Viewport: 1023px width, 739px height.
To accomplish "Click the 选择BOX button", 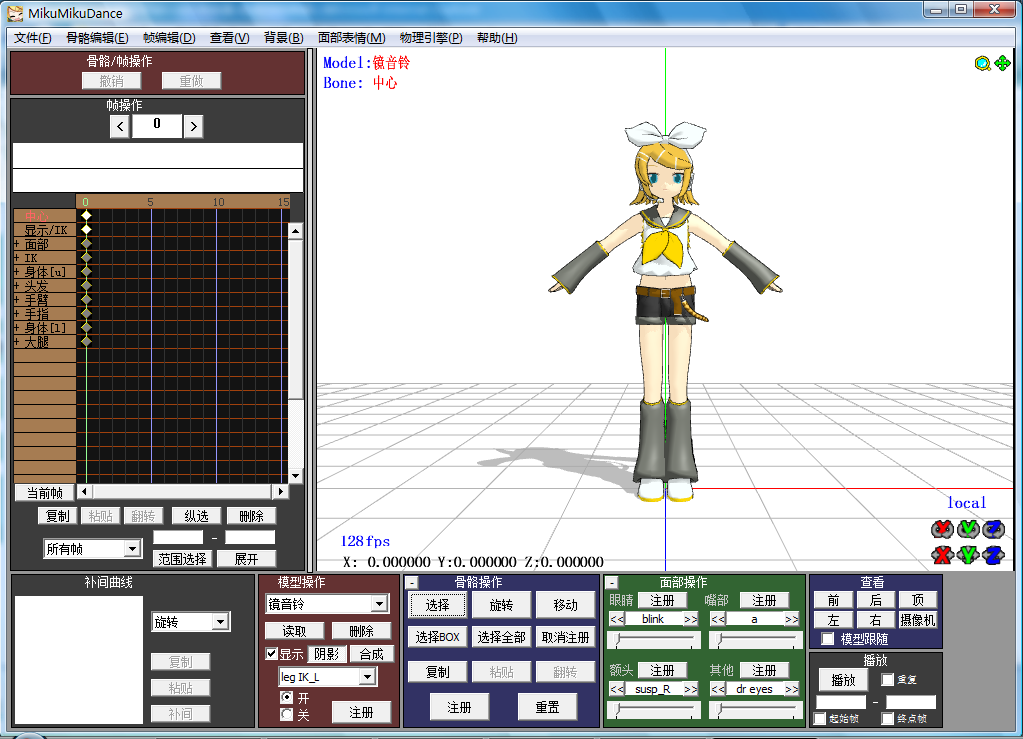I will pyautogui.click(x=437, y=637).
